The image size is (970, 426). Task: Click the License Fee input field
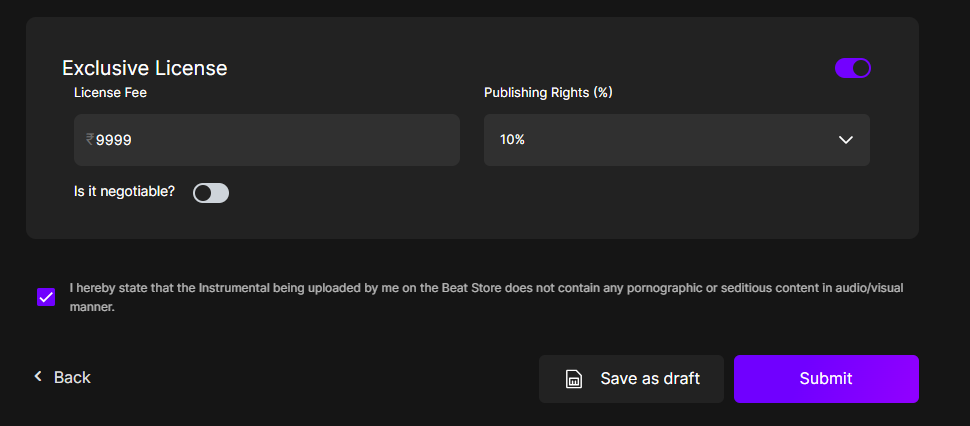(267, 140)
